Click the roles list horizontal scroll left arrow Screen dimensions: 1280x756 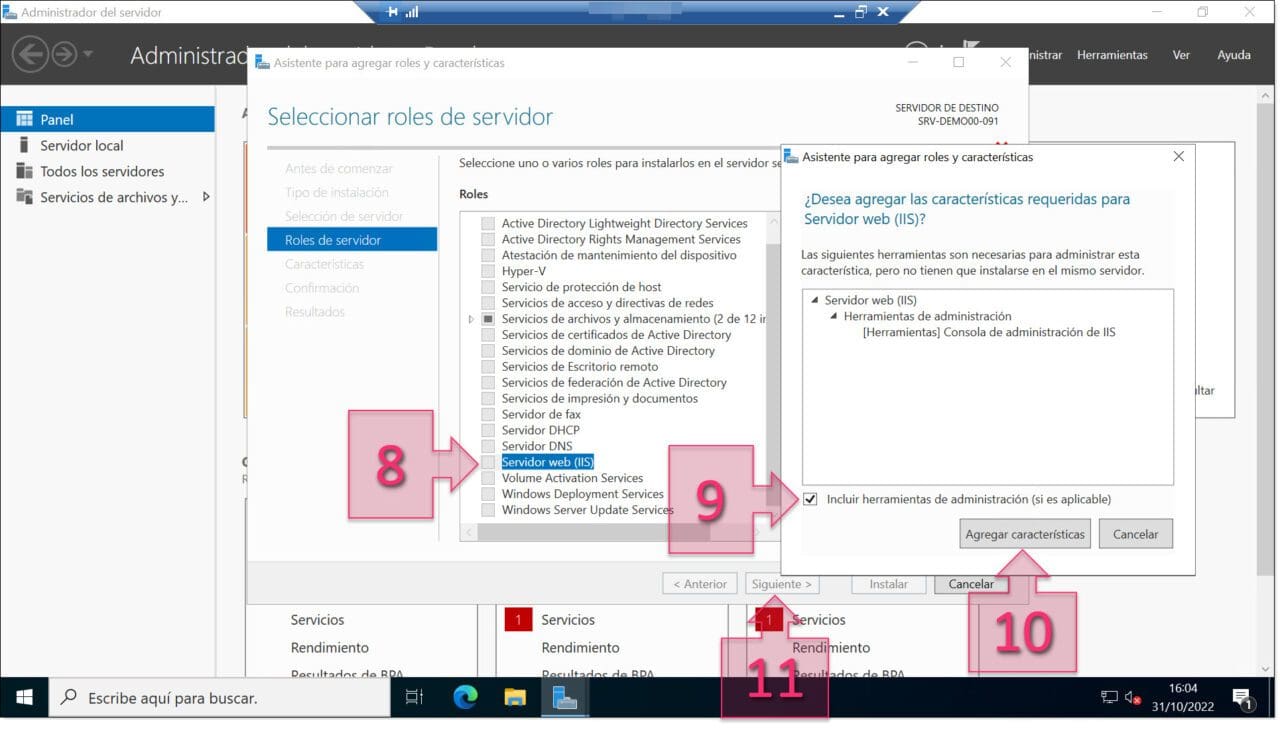[x=468, y=533]
